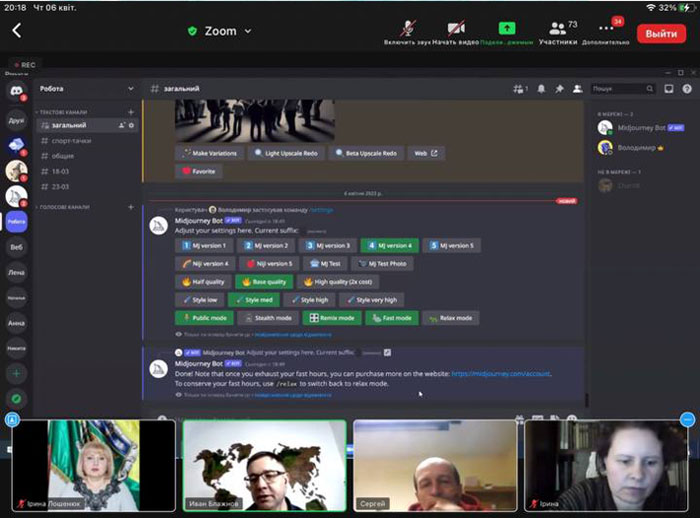The image size is (700, 518).
Task: Open the midjourney.com/account link
Action: pyautogui.click(x=501, y=374)
